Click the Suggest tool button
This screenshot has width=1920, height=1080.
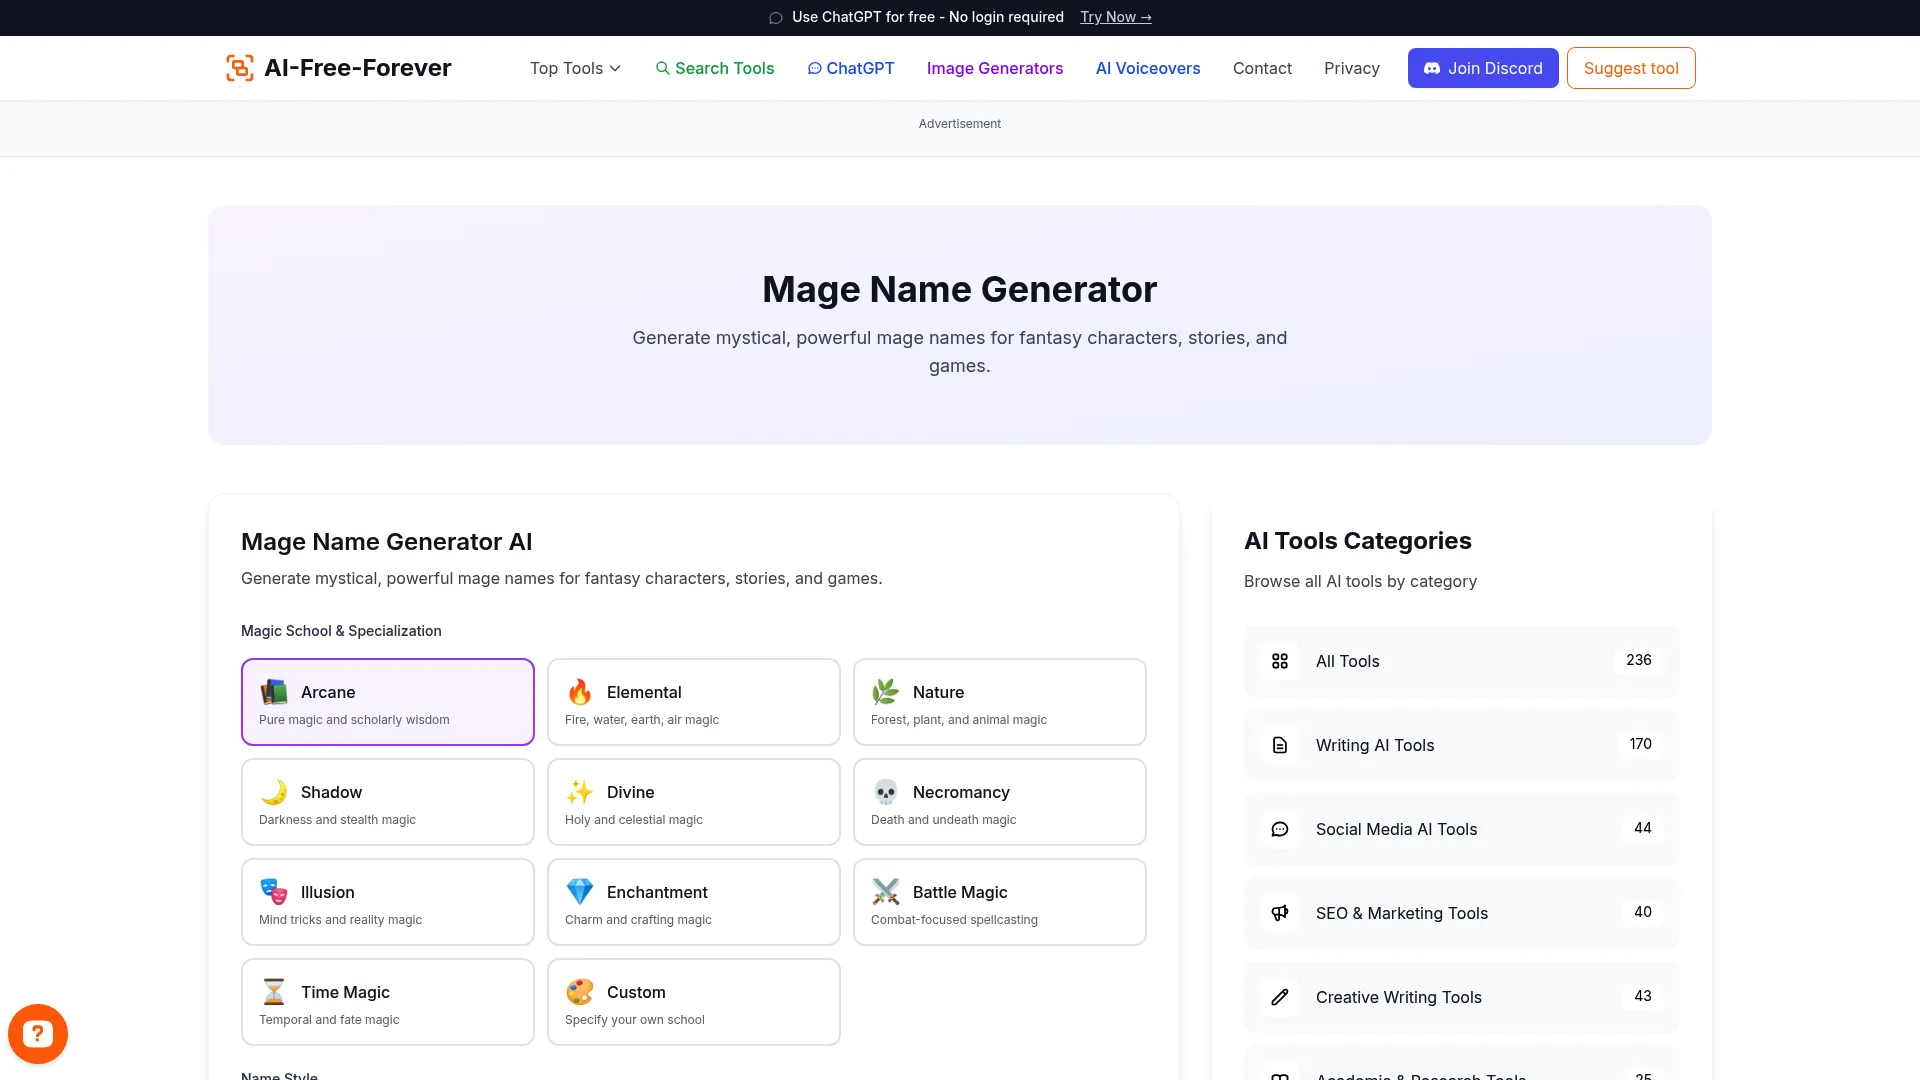pyautogui.click(x=1630, y=68)
